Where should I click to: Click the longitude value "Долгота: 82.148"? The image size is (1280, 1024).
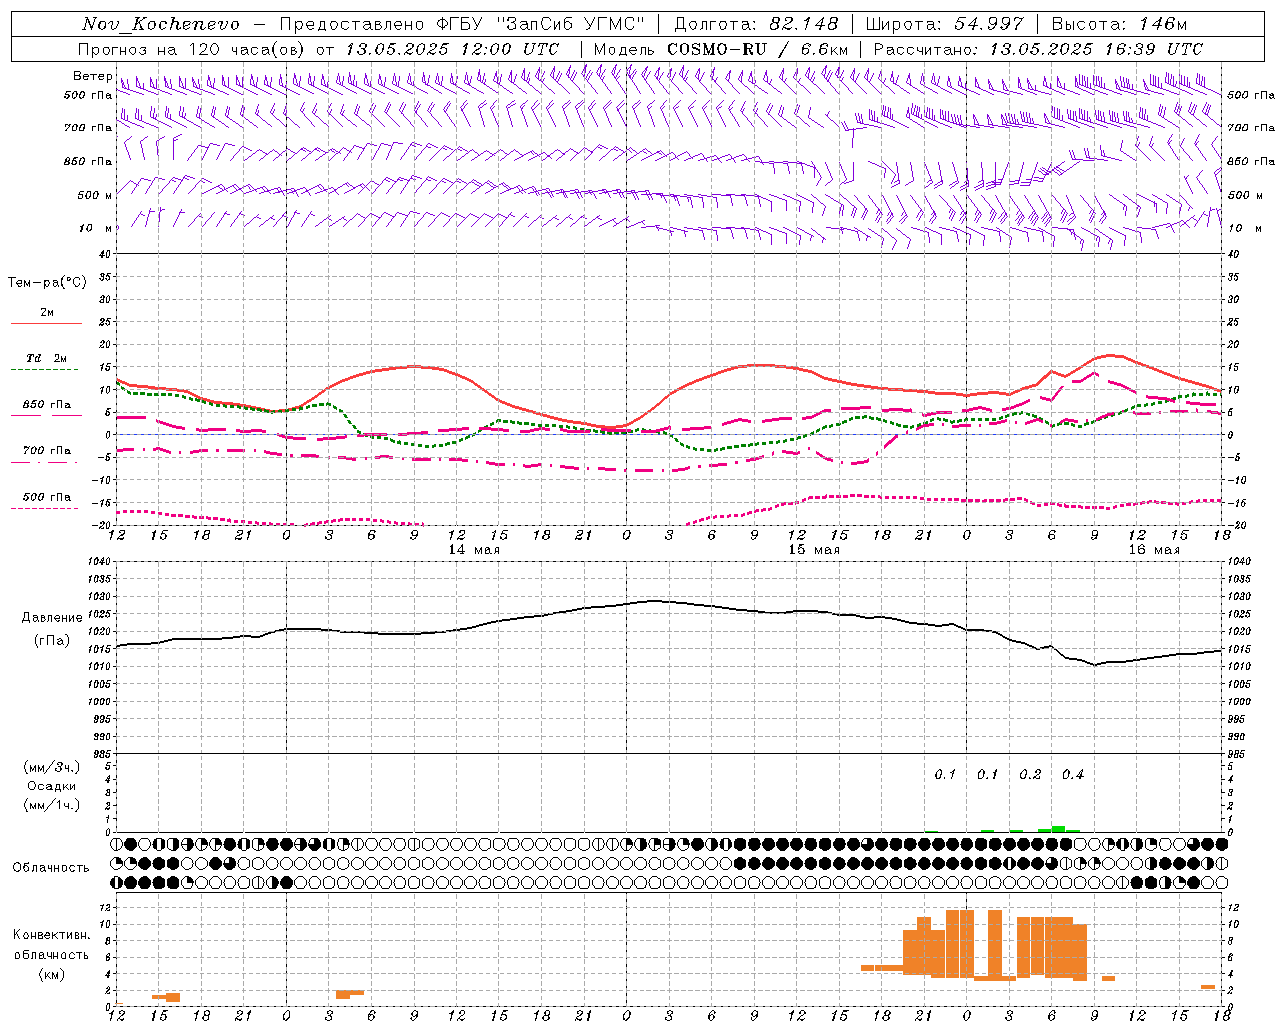click(x=757, y=24)
